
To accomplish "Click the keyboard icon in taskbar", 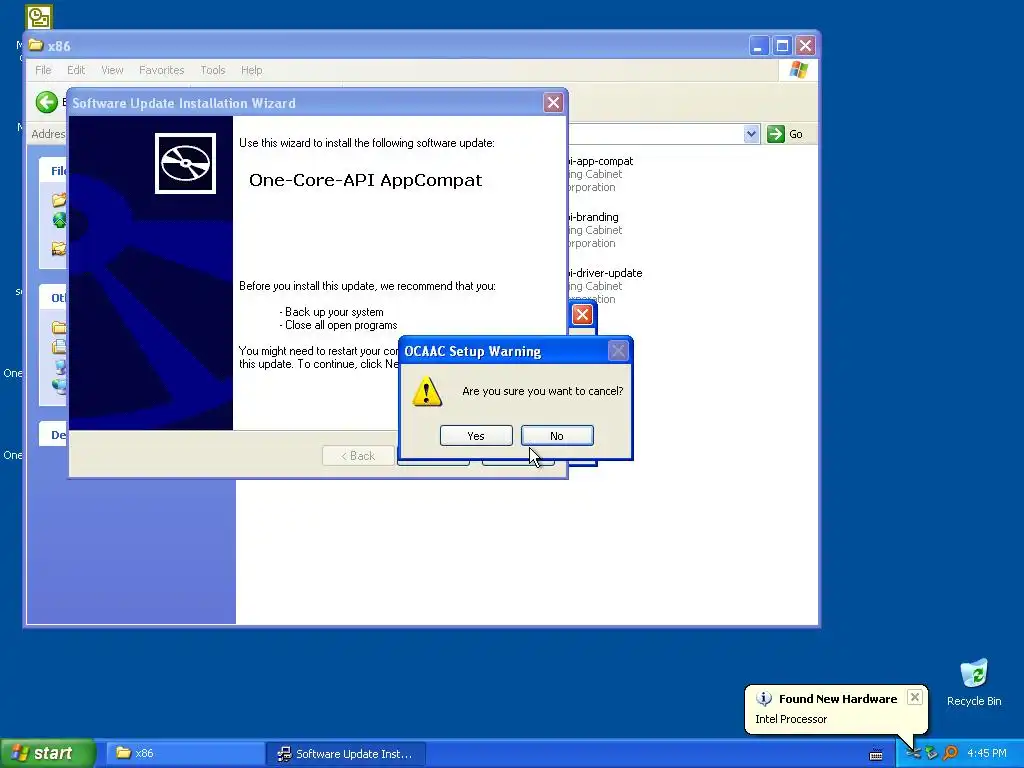I will pyautogui.click(x=876, y=755).
